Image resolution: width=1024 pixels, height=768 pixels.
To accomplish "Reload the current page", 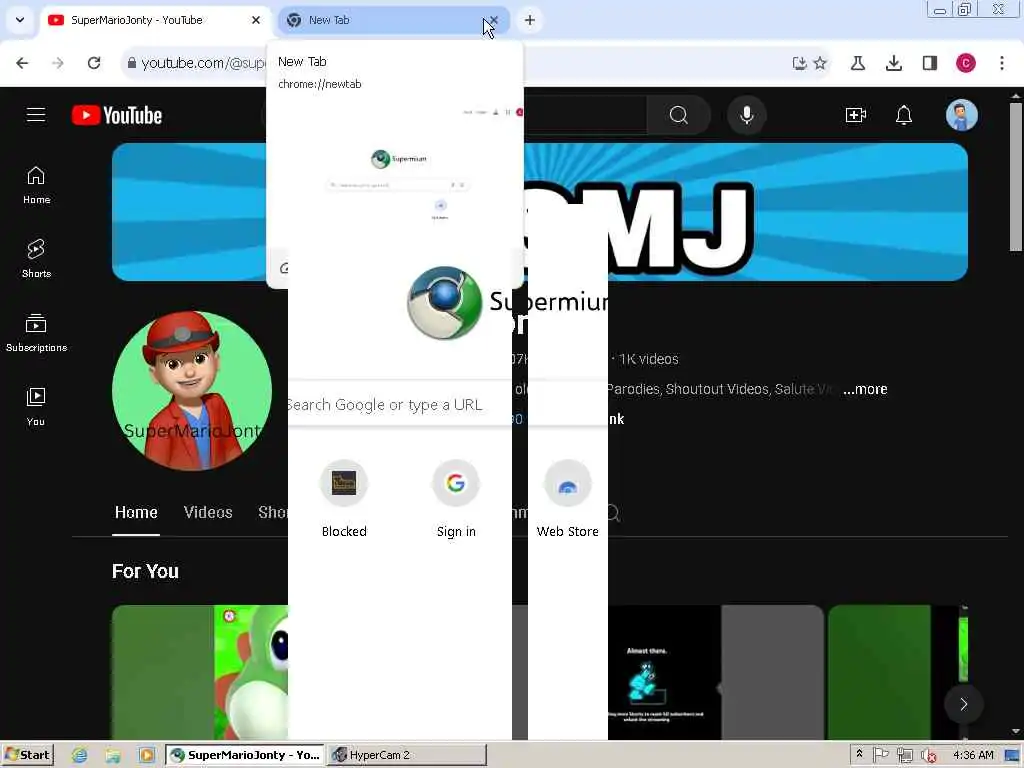I will coord(94,63).
